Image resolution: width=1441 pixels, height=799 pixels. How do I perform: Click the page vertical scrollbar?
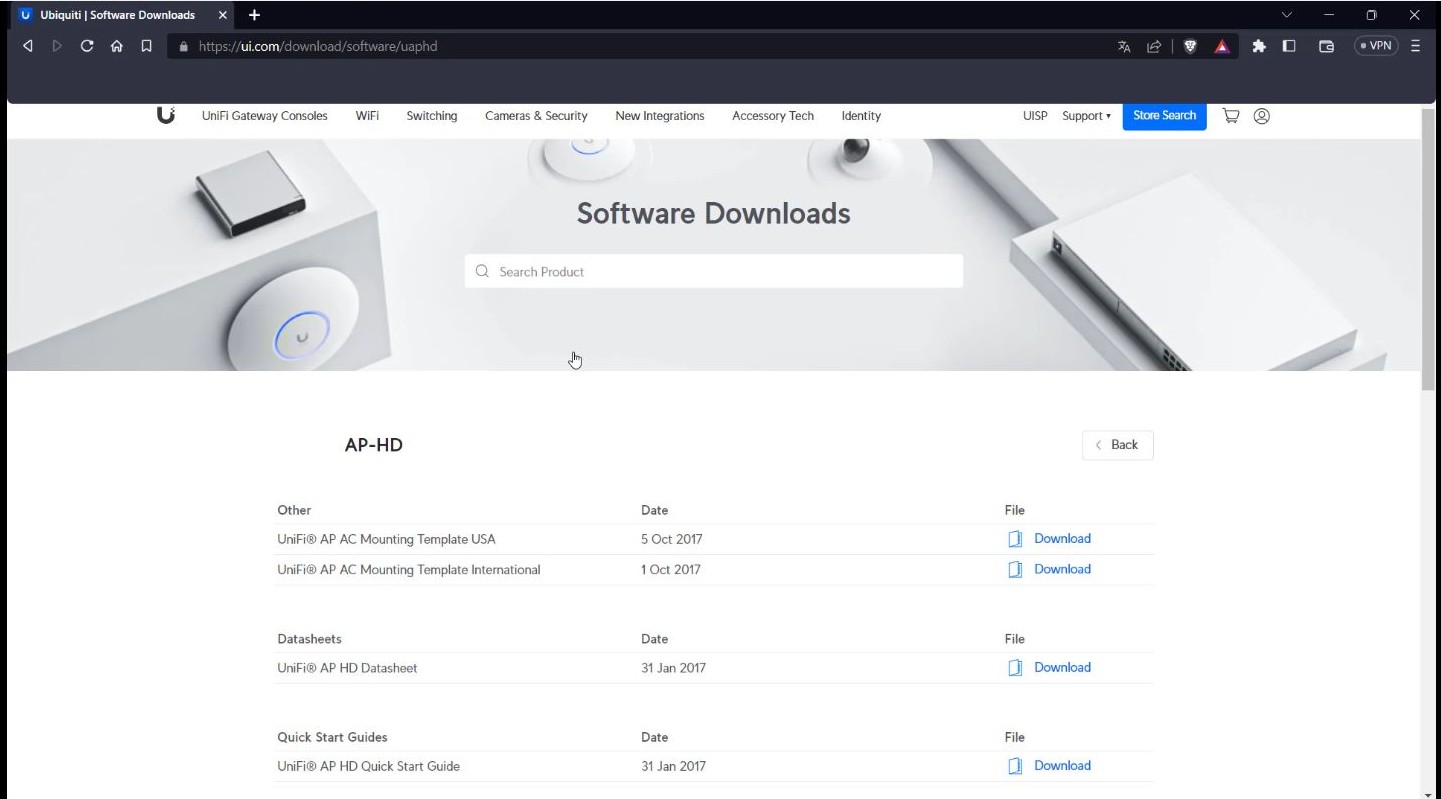tap(1428, 249)
